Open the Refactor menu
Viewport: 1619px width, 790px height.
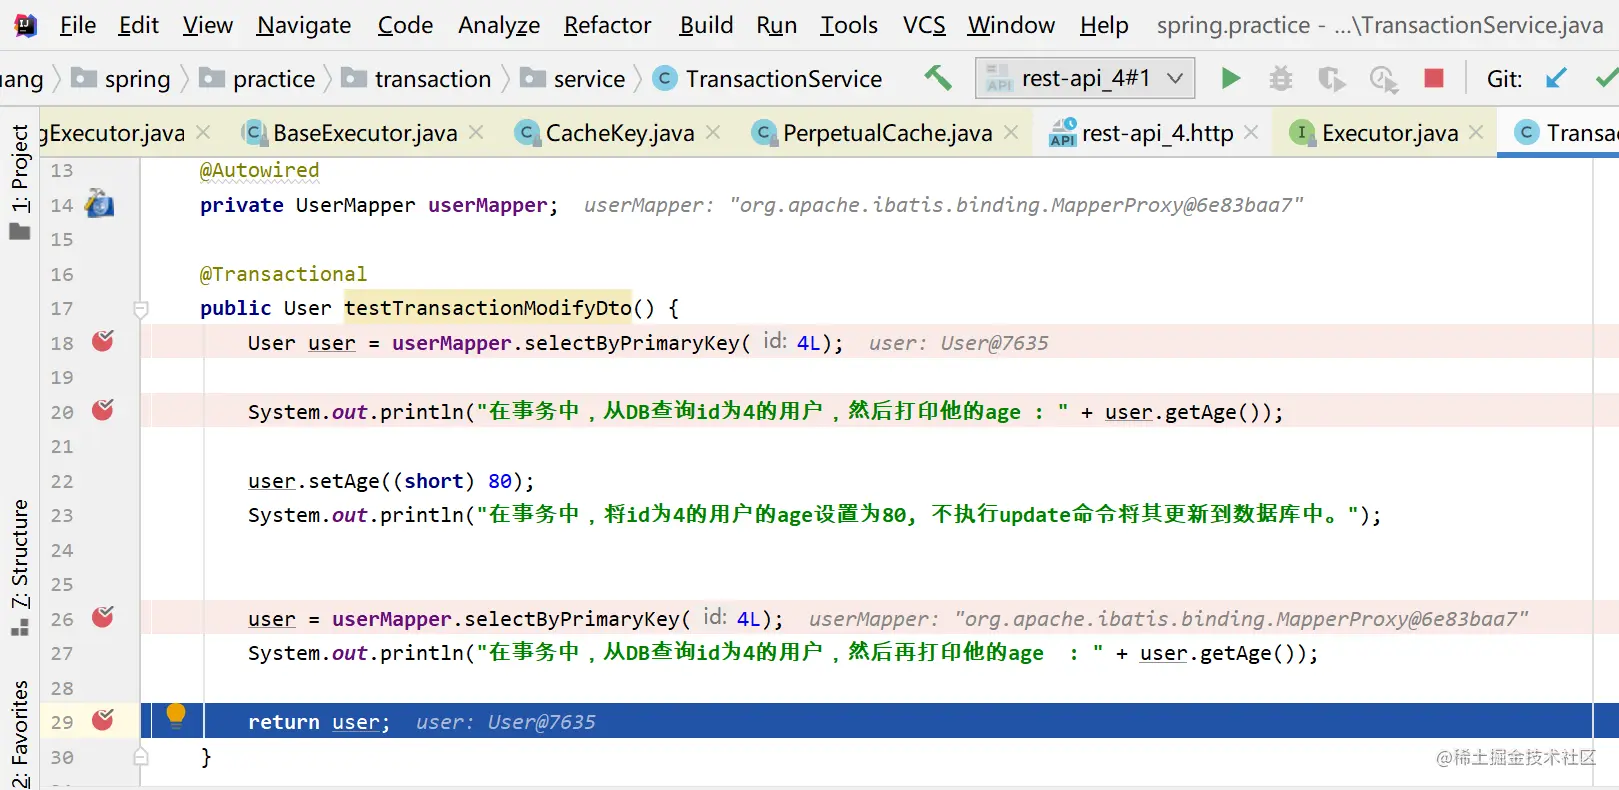(607, 25)
